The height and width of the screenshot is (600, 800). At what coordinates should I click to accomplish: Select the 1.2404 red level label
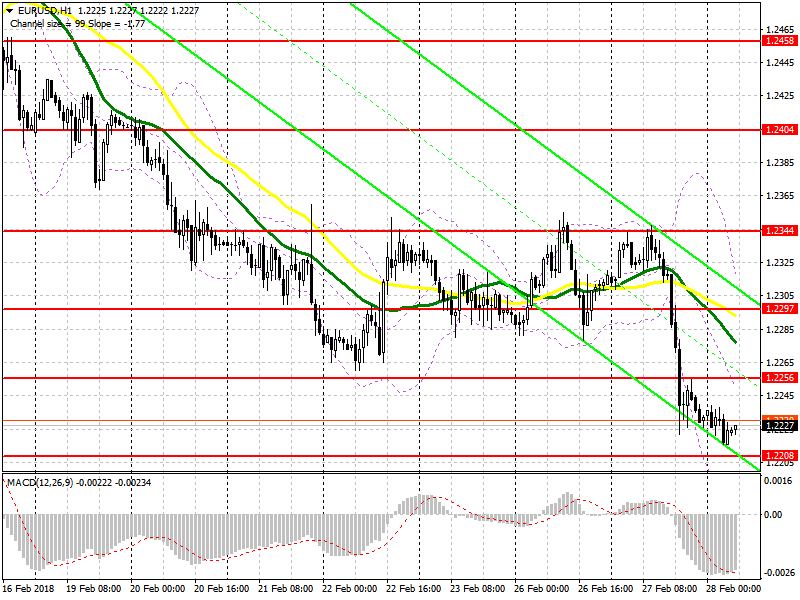tap(780, 130)
